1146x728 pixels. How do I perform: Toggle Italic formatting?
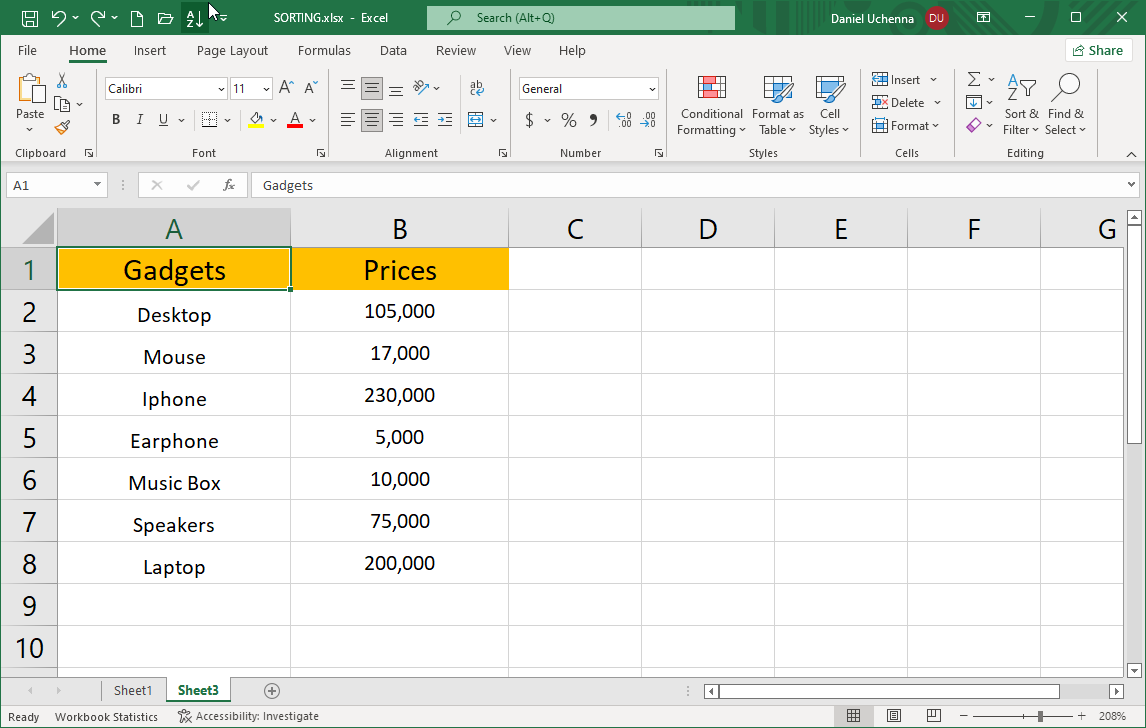(x=140, y=120)
